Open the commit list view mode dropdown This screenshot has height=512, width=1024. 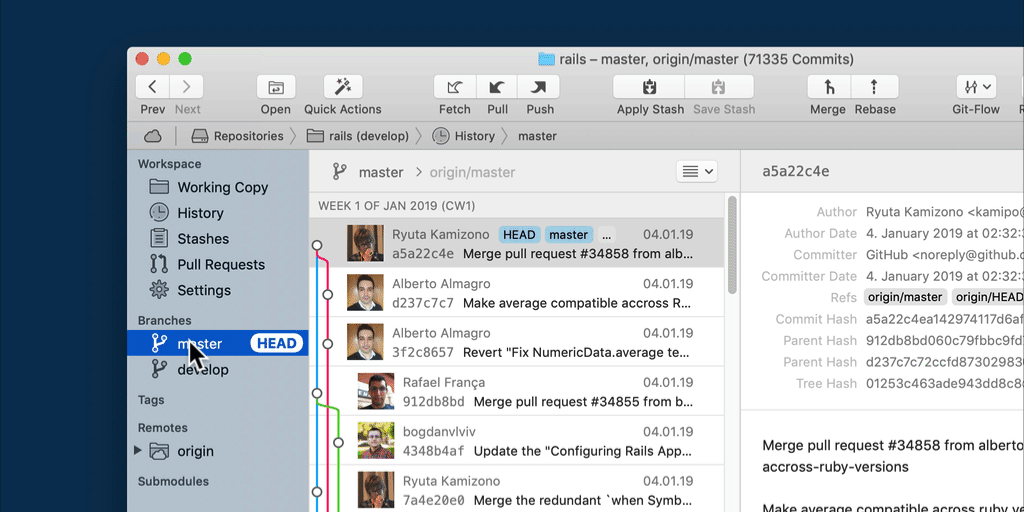click(x=697, y=172)
